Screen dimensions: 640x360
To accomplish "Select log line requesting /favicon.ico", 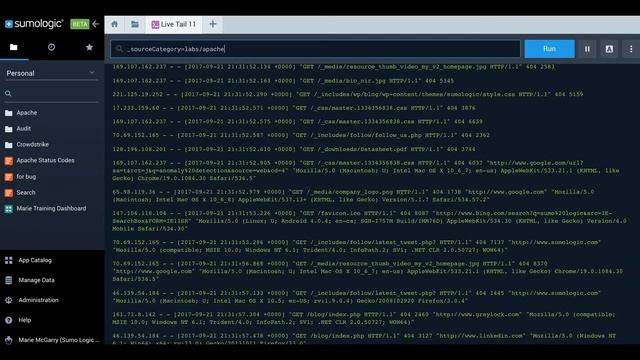I will (x=369, y=221).
